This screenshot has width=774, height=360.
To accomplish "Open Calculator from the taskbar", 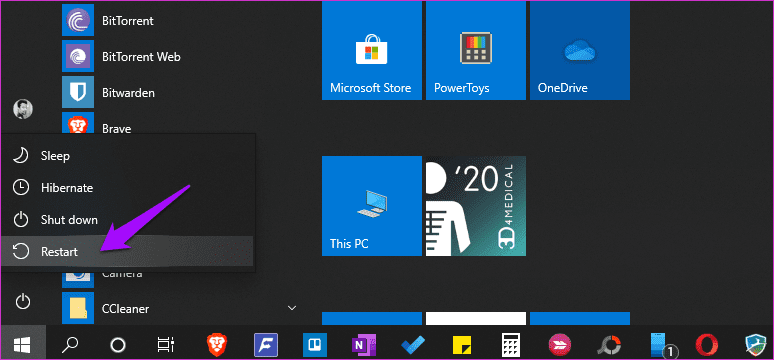I will [x=511, y=344].
